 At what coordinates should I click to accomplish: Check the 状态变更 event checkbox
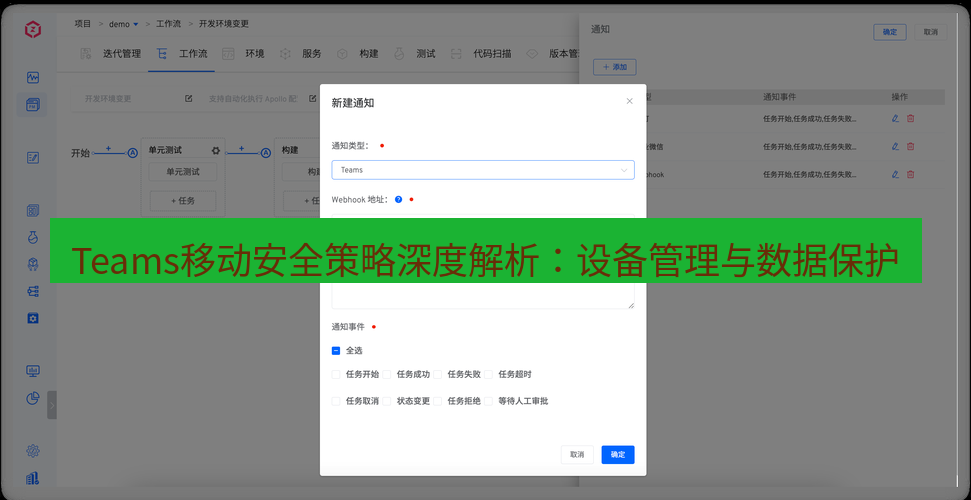pos(387,401)
